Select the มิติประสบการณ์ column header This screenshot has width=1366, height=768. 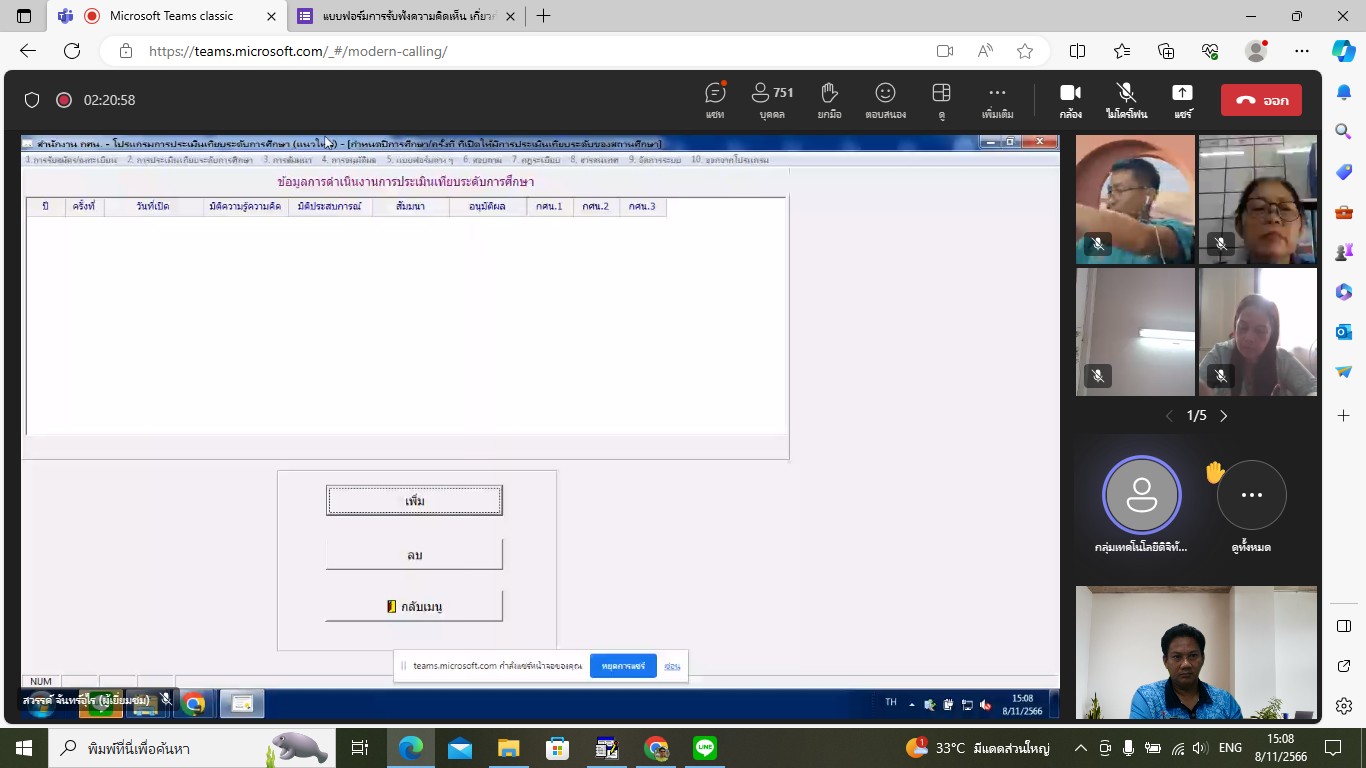[330, 207]
